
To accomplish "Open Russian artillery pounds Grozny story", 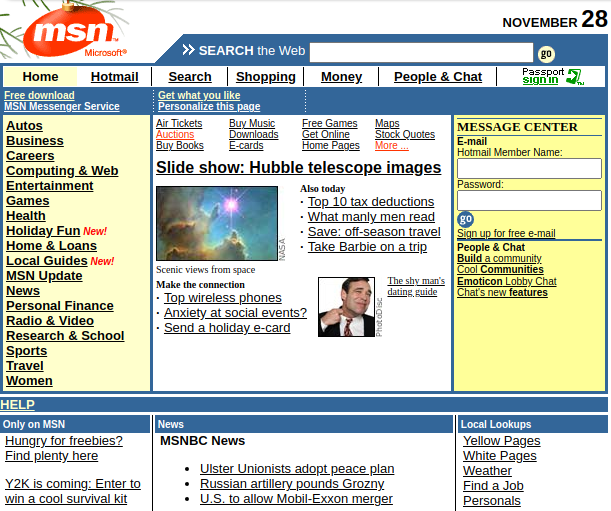I will [x=292, y=484].
